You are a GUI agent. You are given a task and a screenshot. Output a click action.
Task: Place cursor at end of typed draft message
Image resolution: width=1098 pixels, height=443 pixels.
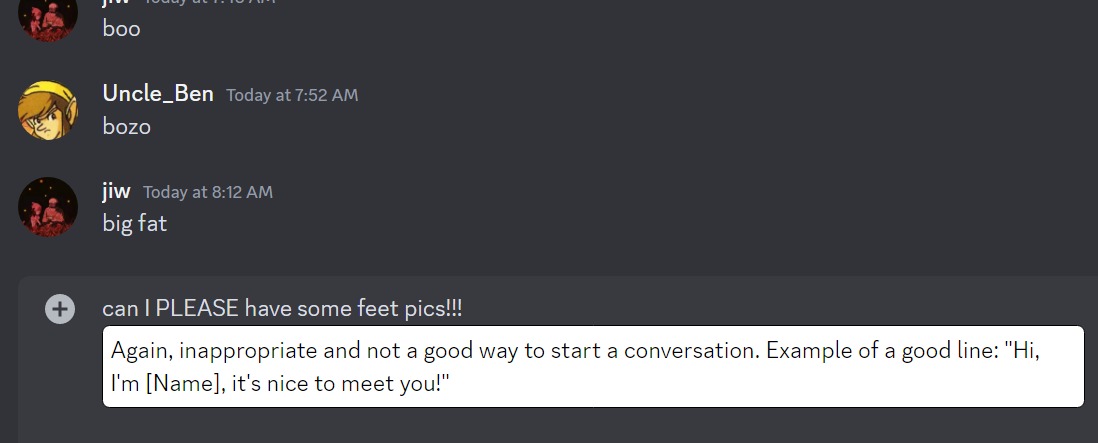(x=462, y=309)
